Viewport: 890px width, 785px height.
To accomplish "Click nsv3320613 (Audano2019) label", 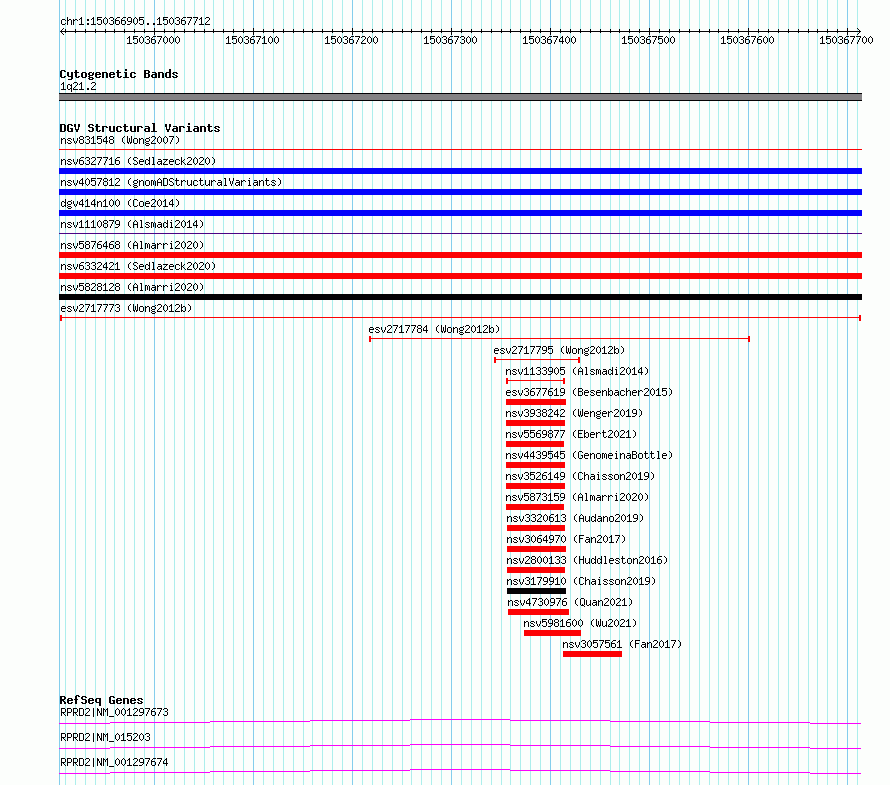I will coord(575,518).
